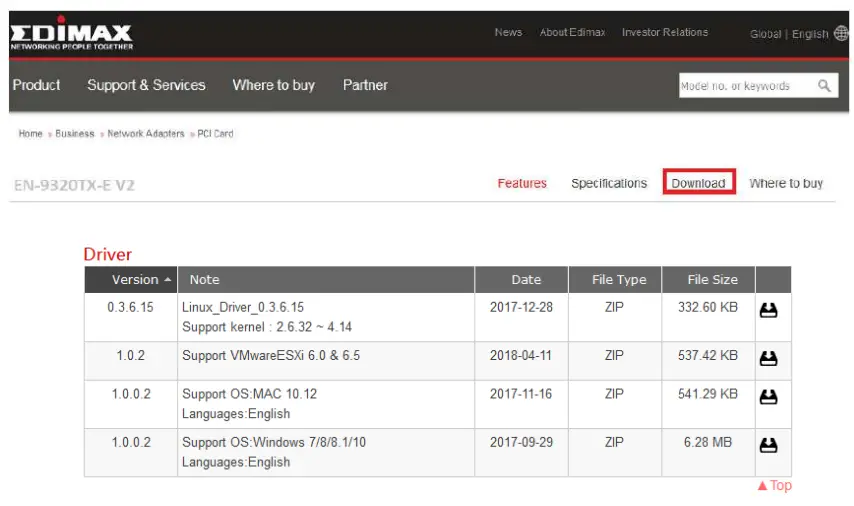This screenshot has width=854, height=506.
Task: Download the MAC 10.12 driver
Action: 768,397
